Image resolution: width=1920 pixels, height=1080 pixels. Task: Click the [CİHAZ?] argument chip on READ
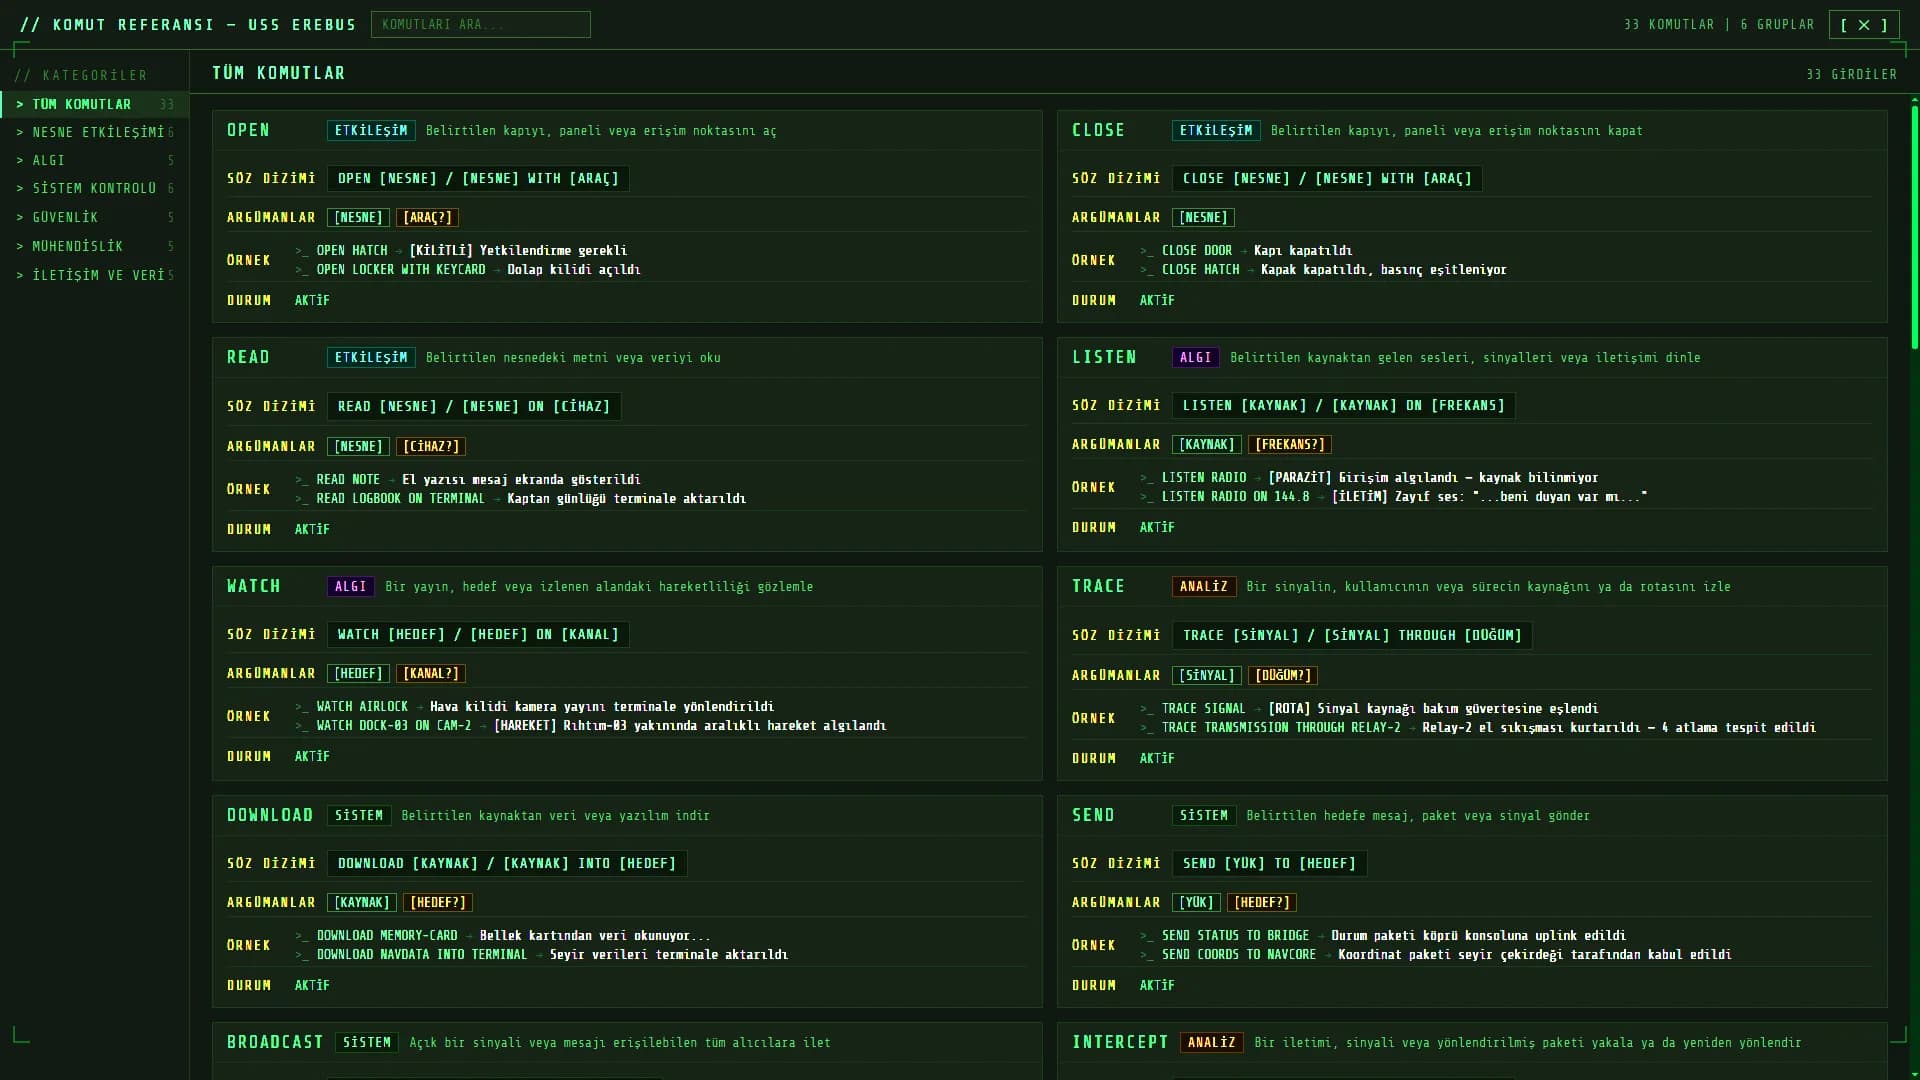431,446
